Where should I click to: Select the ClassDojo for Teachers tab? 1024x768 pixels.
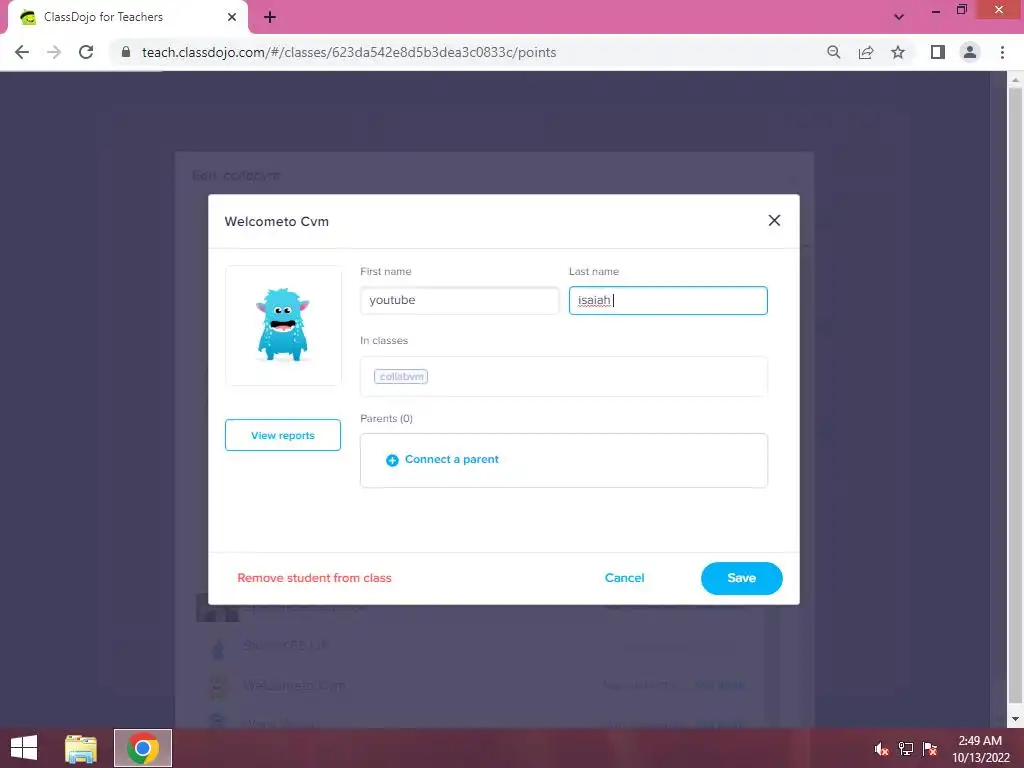(x=127, y=17)
